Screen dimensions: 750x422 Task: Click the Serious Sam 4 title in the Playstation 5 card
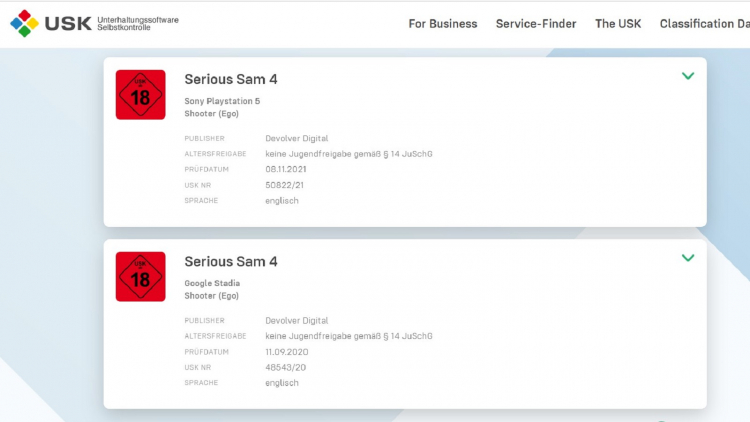tap(231, 79)
